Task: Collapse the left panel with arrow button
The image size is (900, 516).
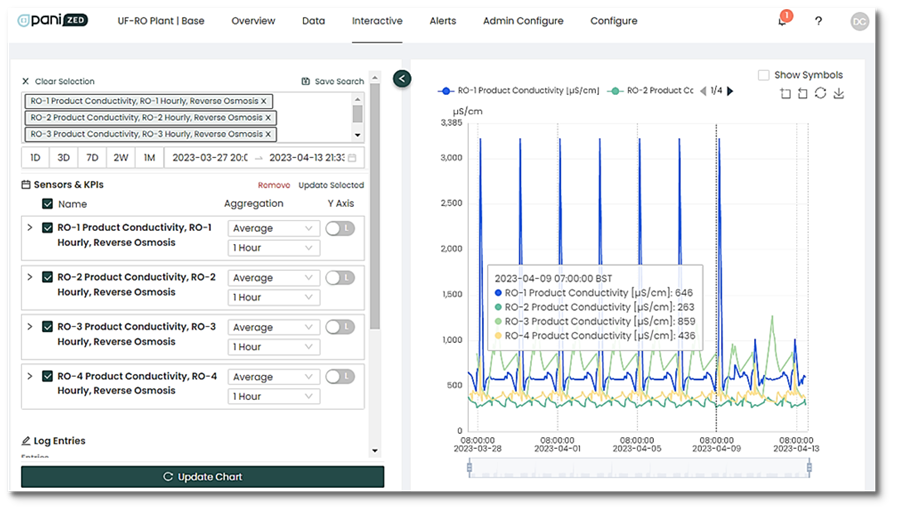Action: 402,78
